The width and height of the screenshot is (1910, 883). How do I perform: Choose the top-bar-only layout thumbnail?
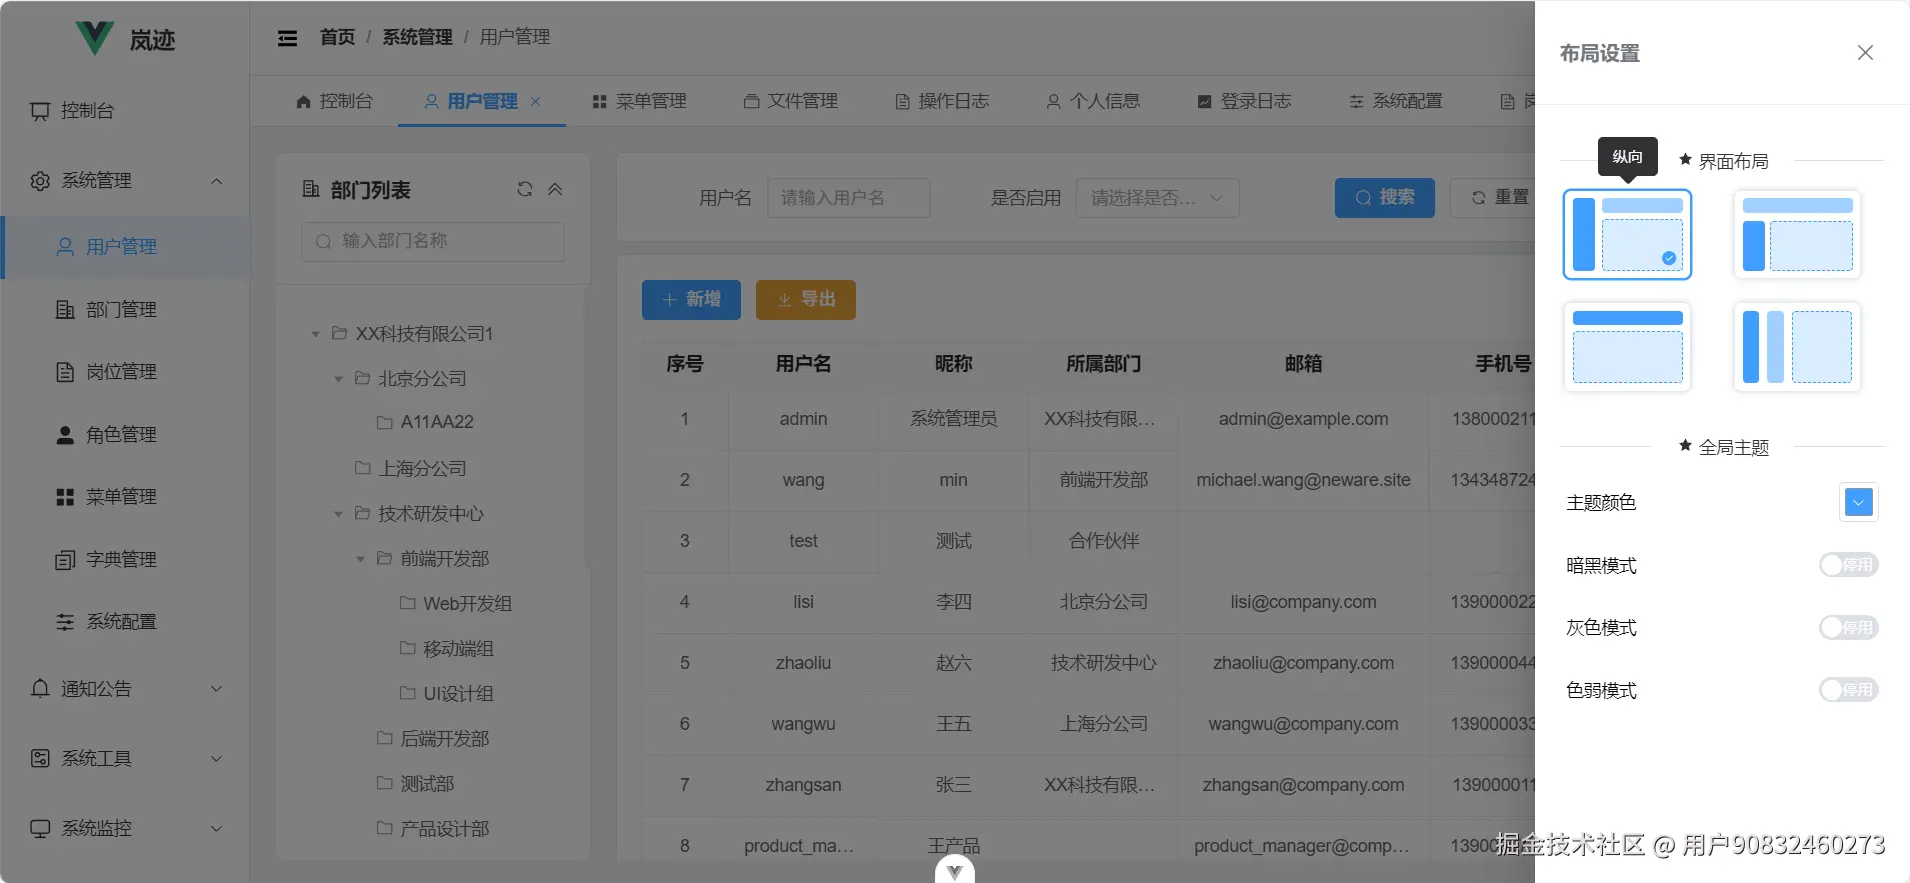1627,347
